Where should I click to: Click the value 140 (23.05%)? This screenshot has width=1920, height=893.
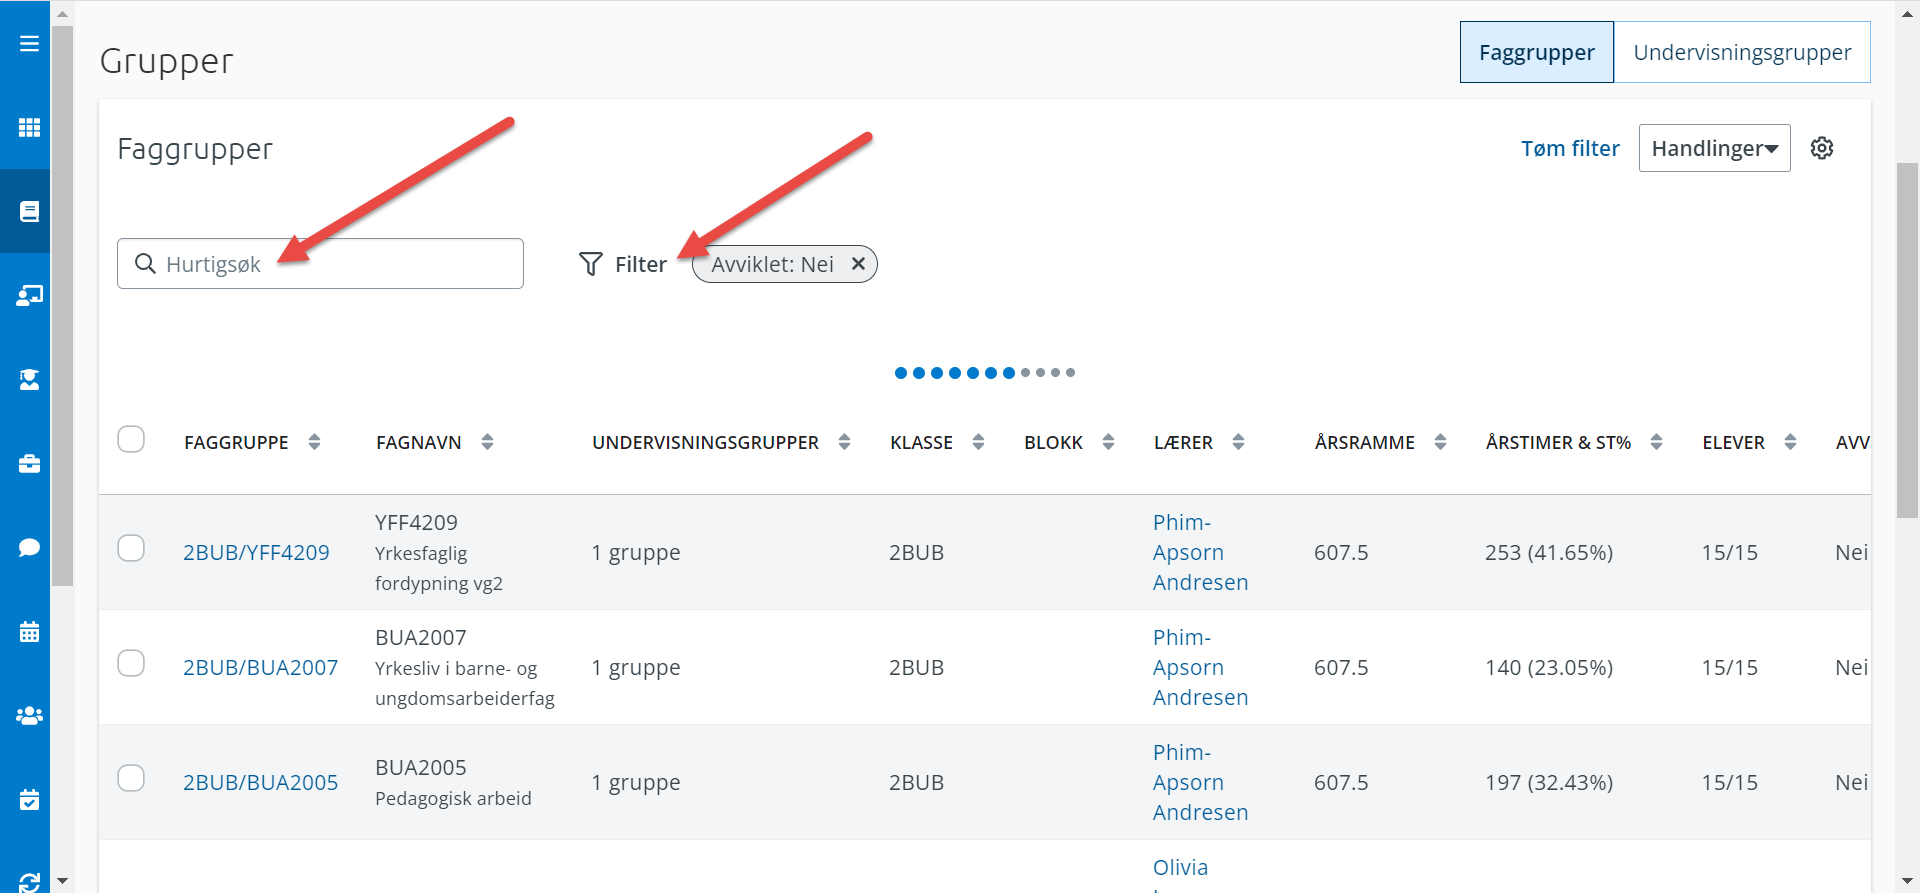click(x=1549, y=667)
